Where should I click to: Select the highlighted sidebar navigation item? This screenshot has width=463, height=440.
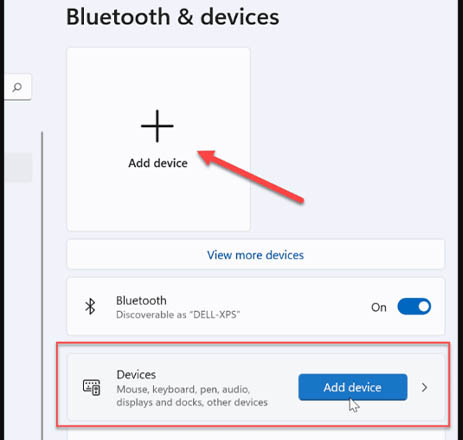18,167
